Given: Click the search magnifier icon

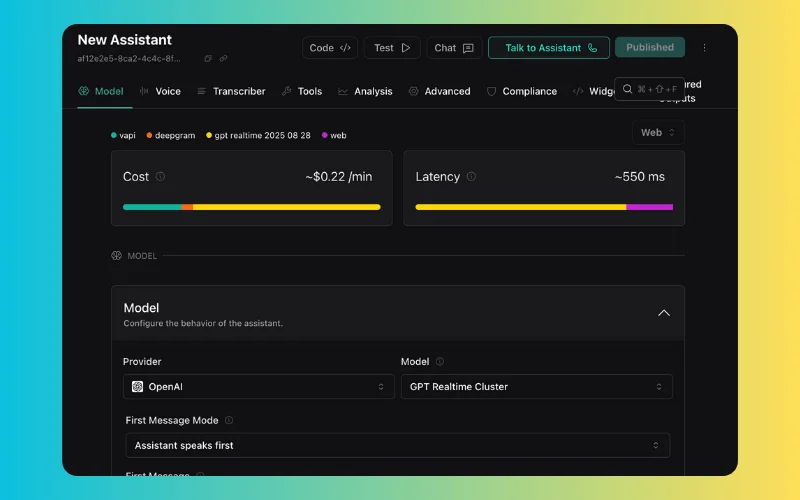Looking at the screenshot, I should 627,89.
